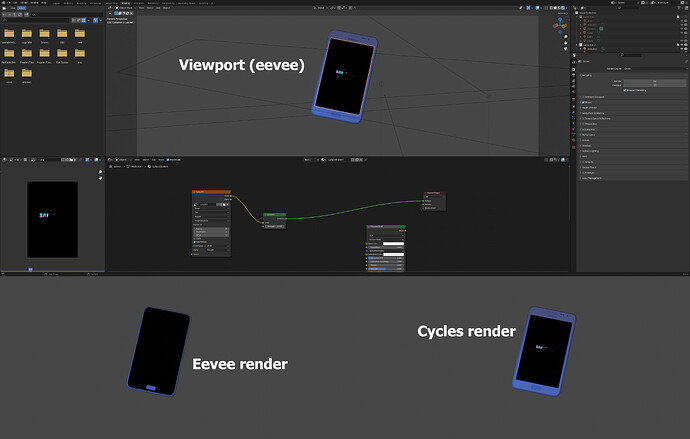Click the file browser filter icon

[95, 20]
